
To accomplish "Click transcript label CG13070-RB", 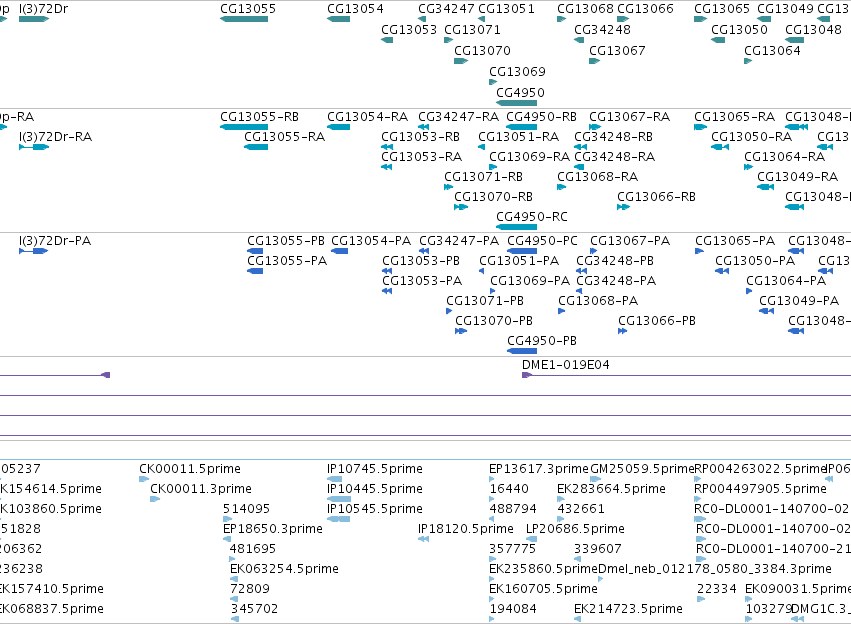I will click(x=493, y=197).
